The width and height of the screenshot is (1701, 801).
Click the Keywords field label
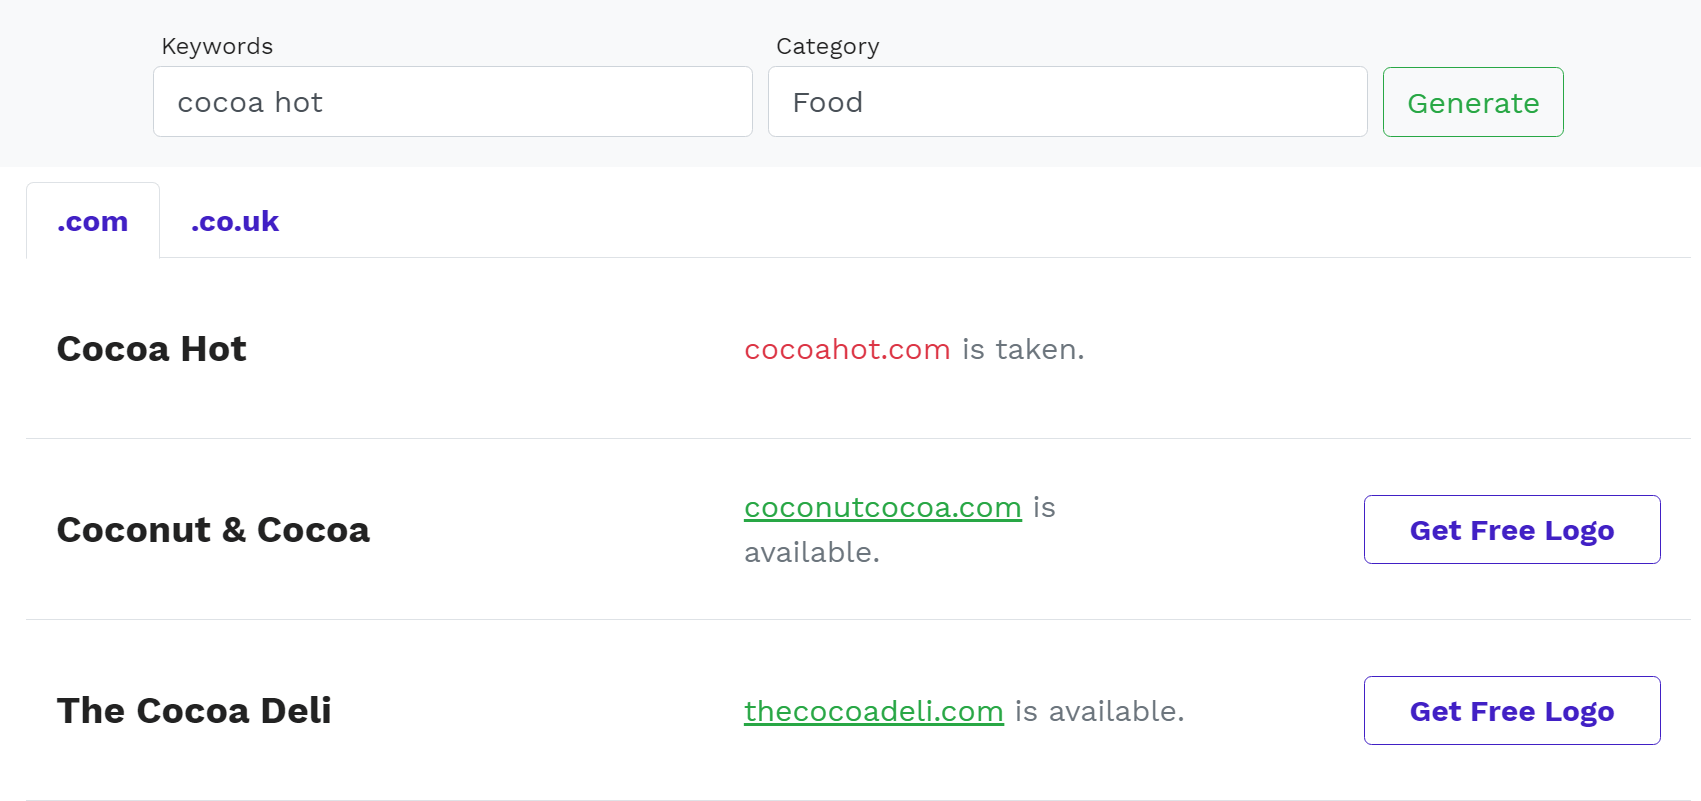coord(217,45)
